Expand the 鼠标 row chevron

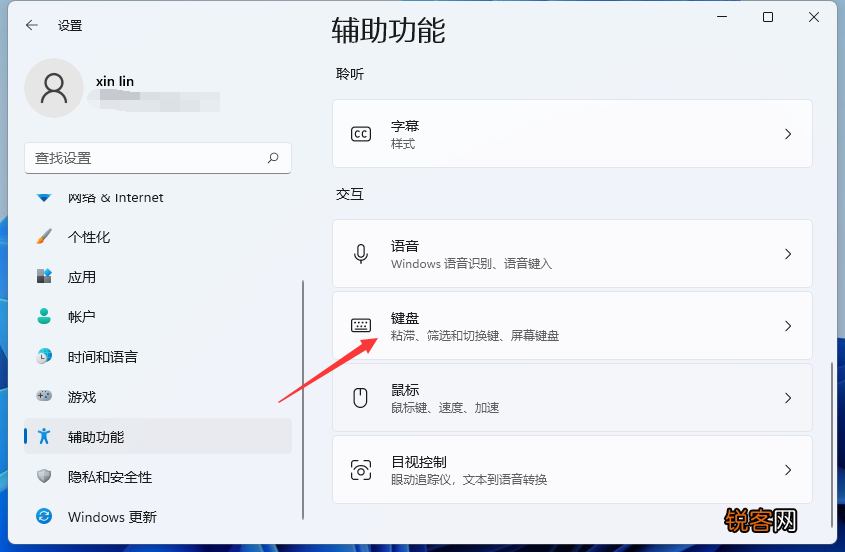[788, 398]
